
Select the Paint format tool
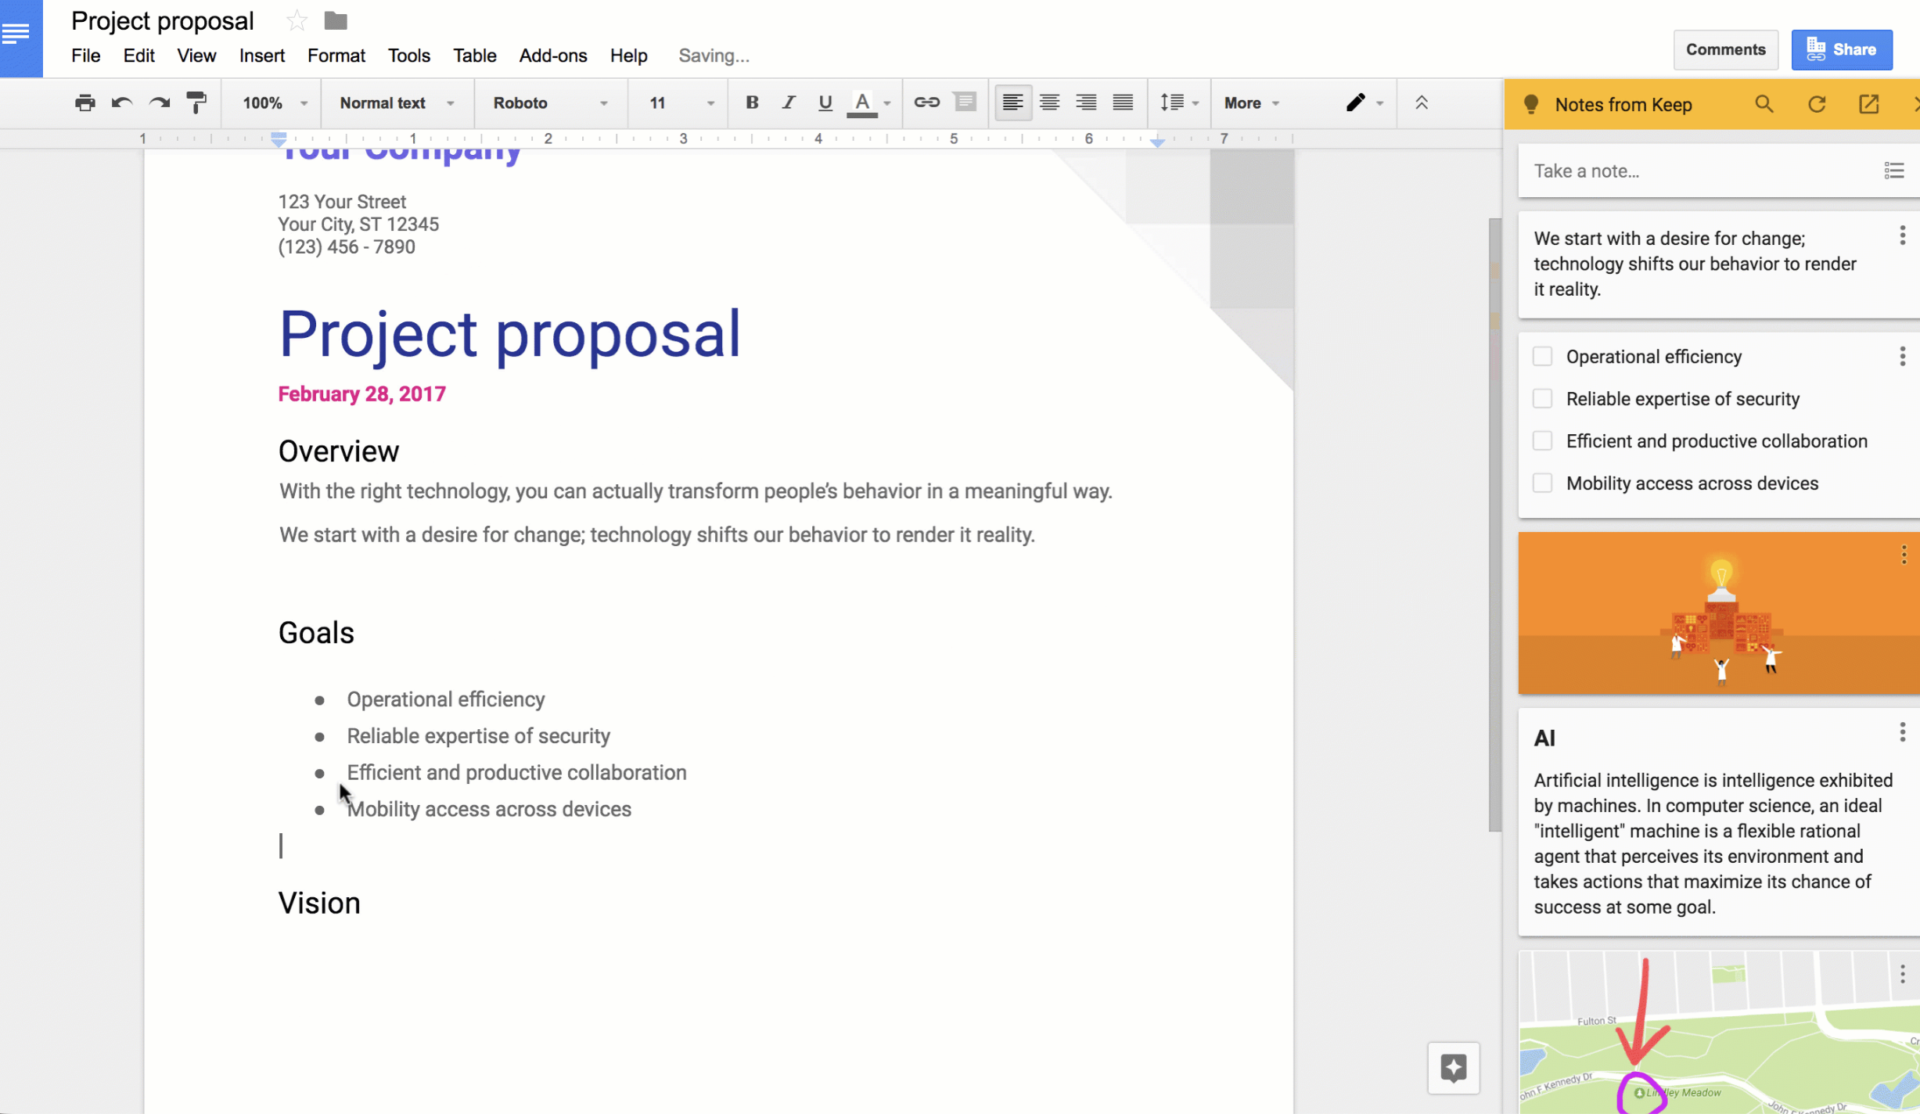(x=197, y=103)
